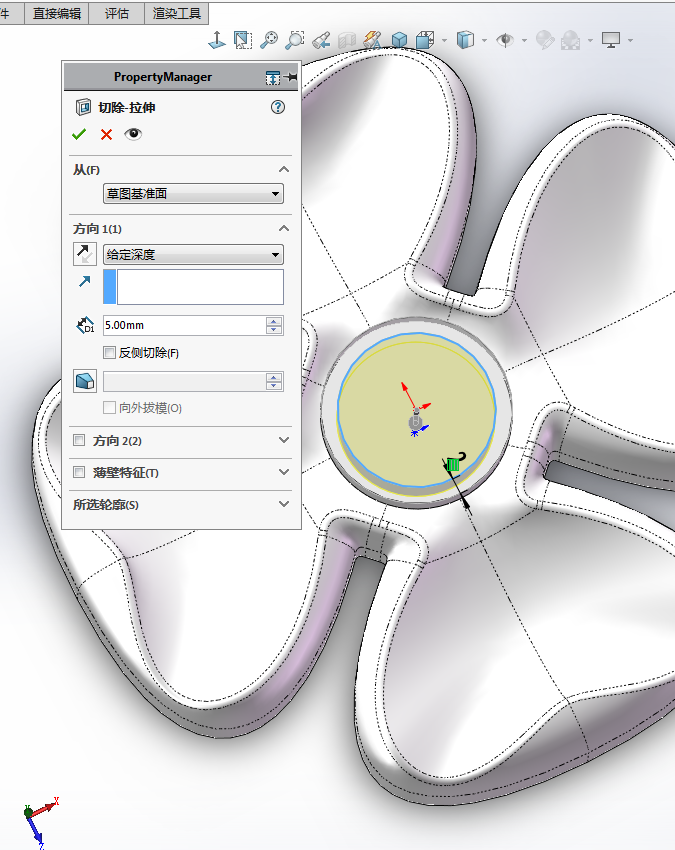Click the 切除-拉伸 feature icon

click(83, 107)
